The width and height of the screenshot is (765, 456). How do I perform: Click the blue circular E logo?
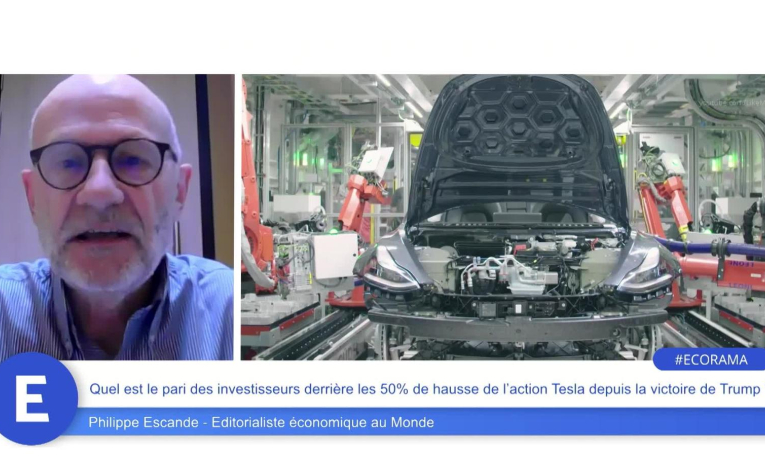tap(33, 399)
